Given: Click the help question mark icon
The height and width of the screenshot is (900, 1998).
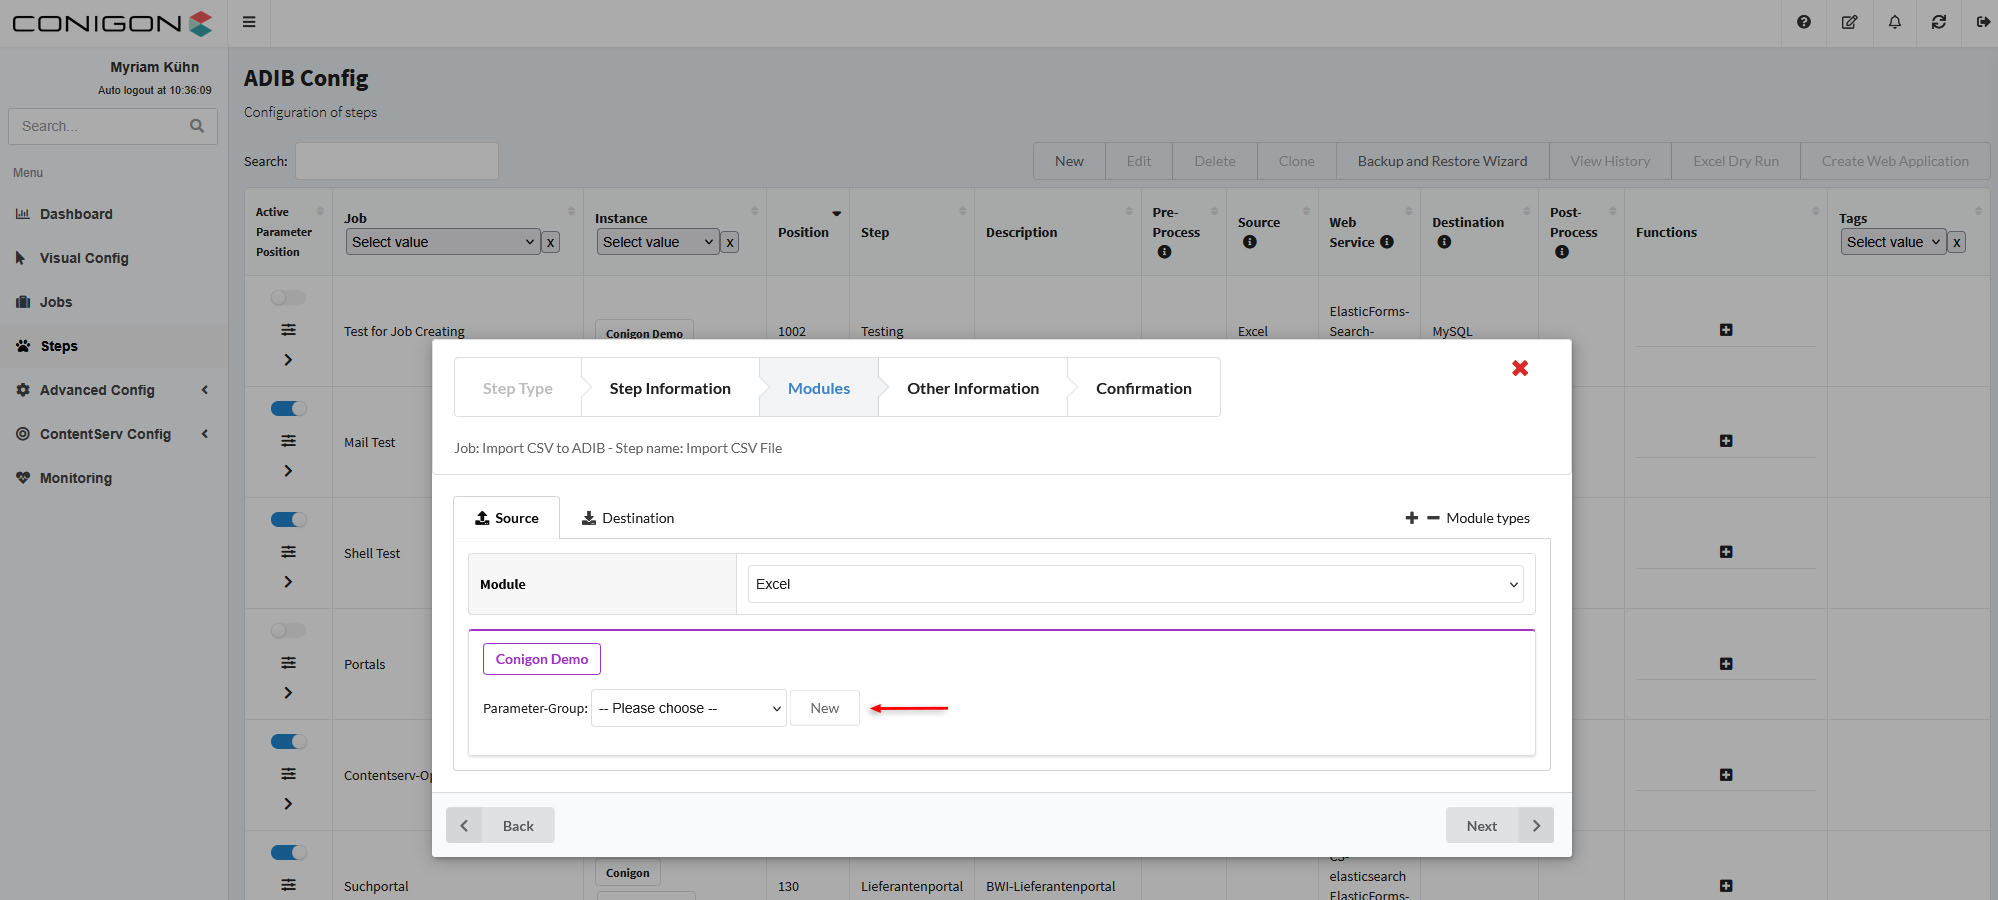Looking at the screenshot, I should [1803, 22].
